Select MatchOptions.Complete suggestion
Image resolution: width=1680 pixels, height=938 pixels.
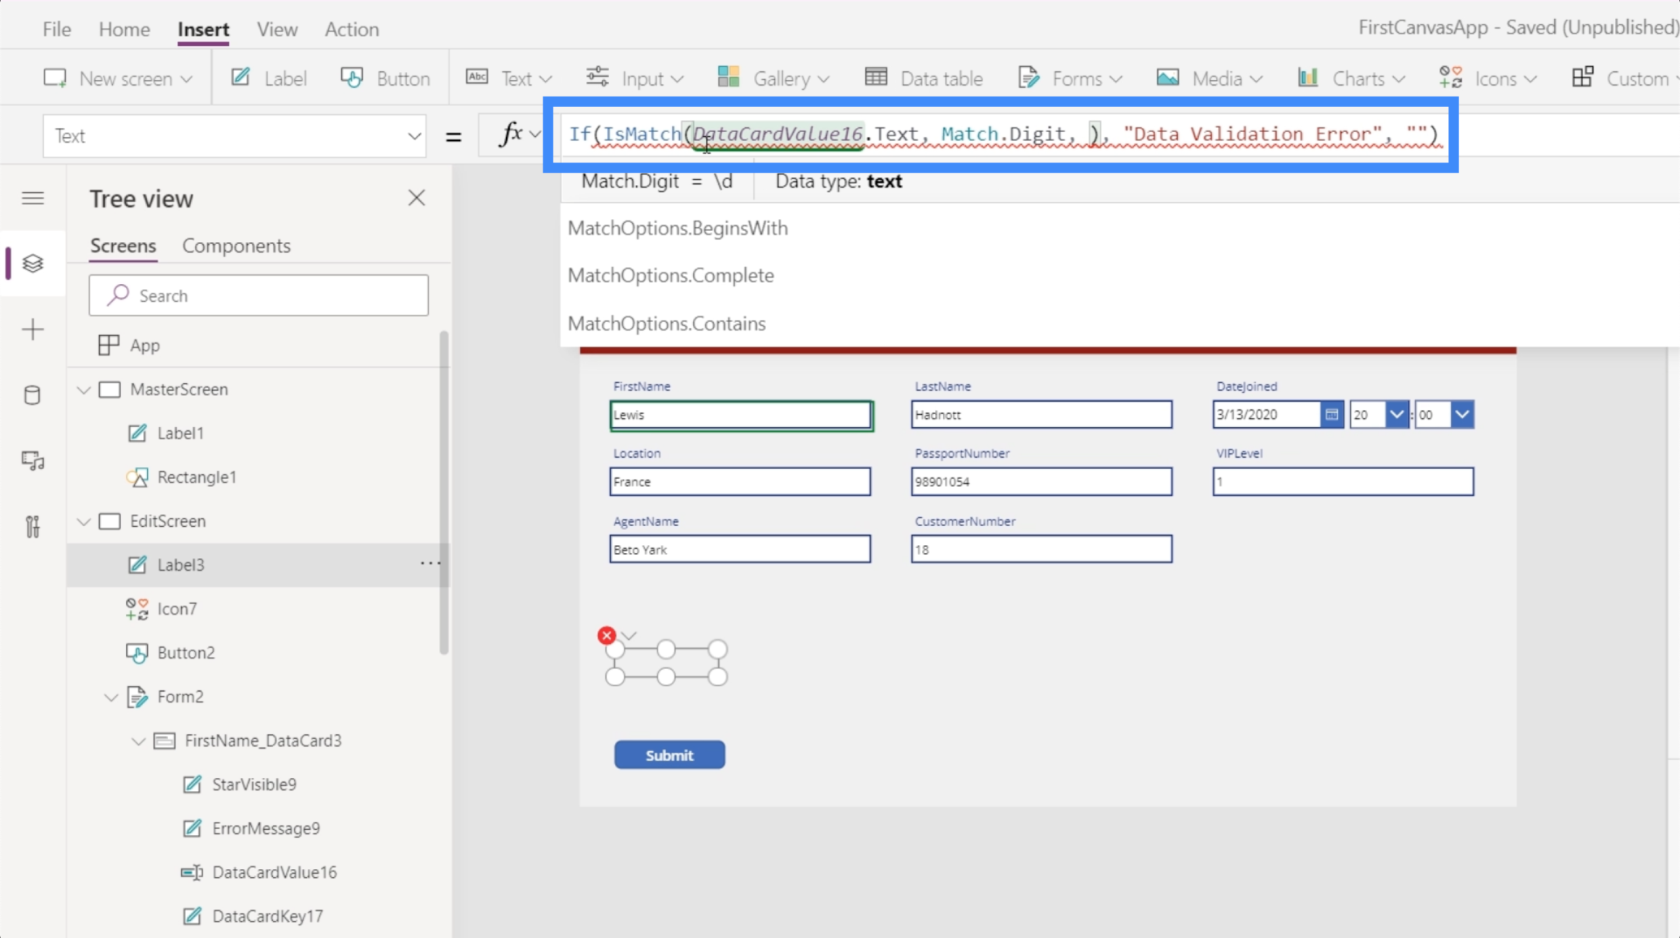pyautogui.click(x=671, y=275)
